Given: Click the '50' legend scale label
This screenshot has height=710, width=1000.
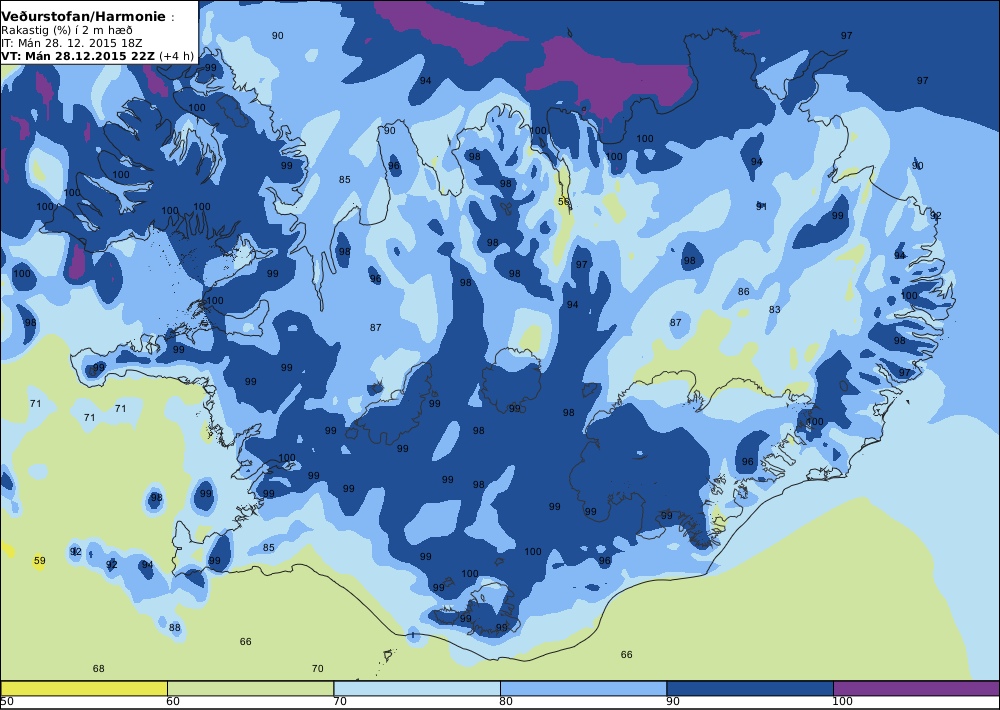Looking at the screenshot, I should 7,702.
